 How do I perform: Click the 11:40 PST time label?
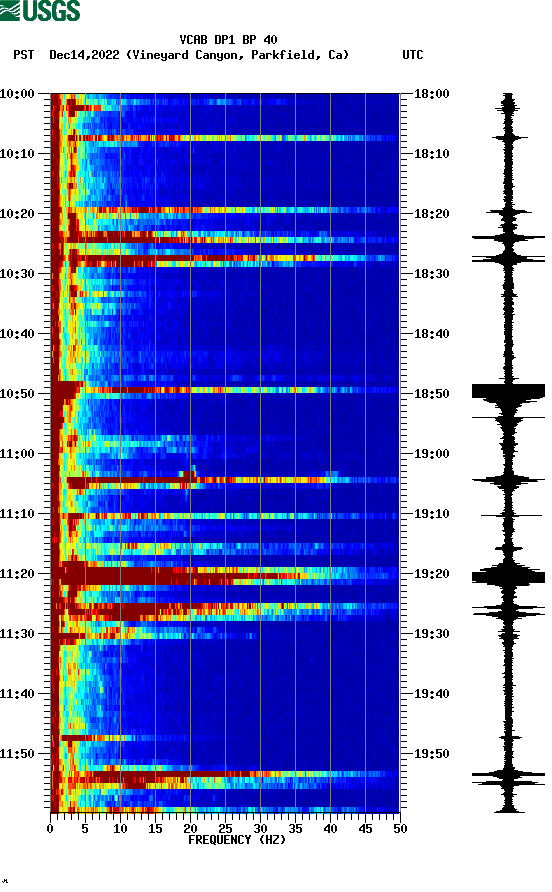[x=17, y=694]
